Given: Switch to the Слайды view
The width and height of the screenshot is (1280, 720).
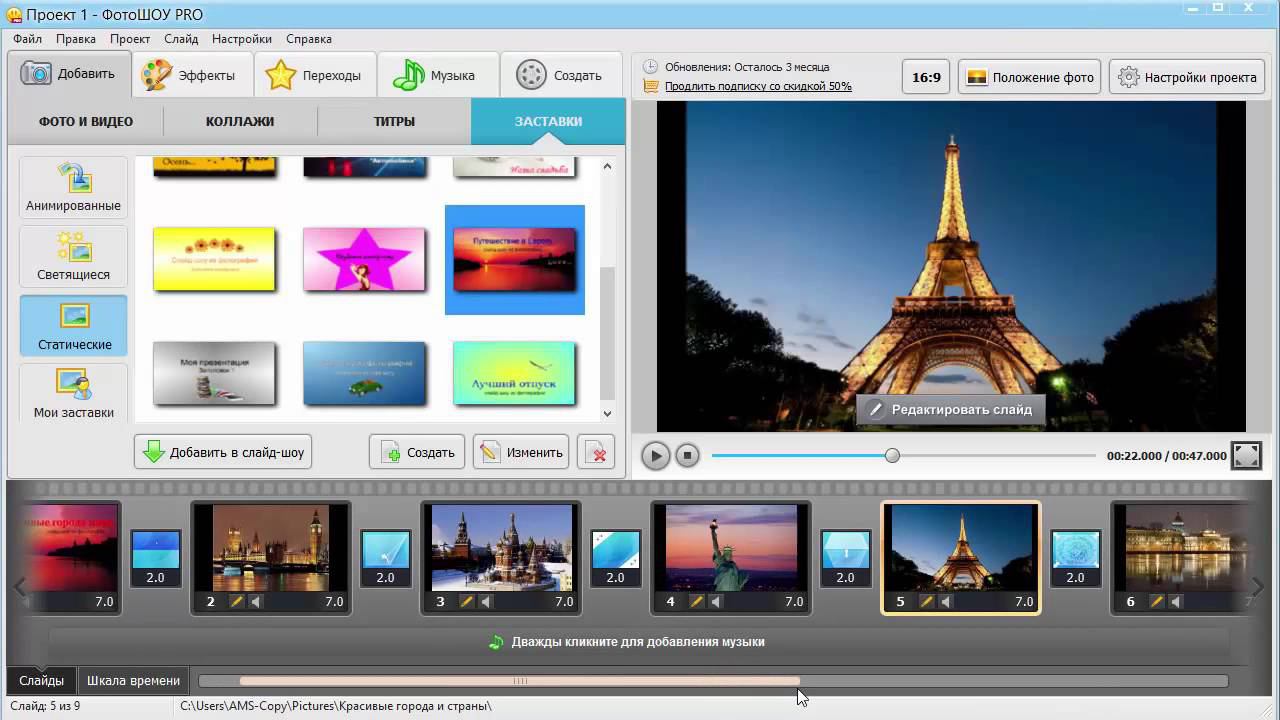Looking at the screenshot, I should tap(41, 681).
